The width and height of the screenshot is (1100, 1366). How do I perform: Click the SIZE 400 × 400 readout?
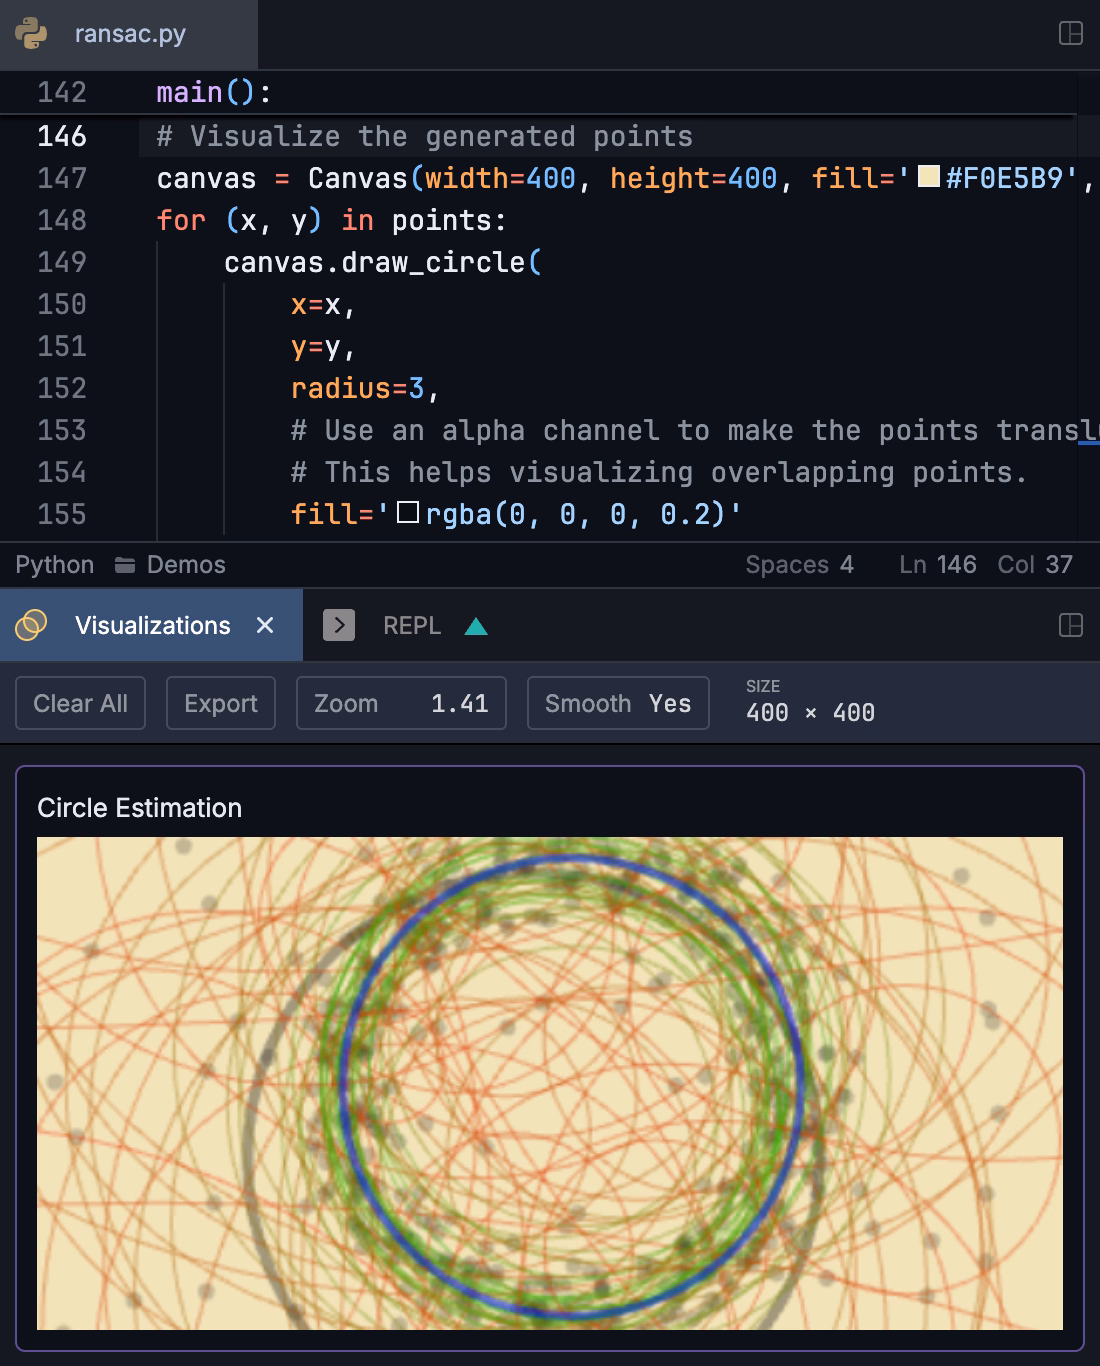pos(810,701)
